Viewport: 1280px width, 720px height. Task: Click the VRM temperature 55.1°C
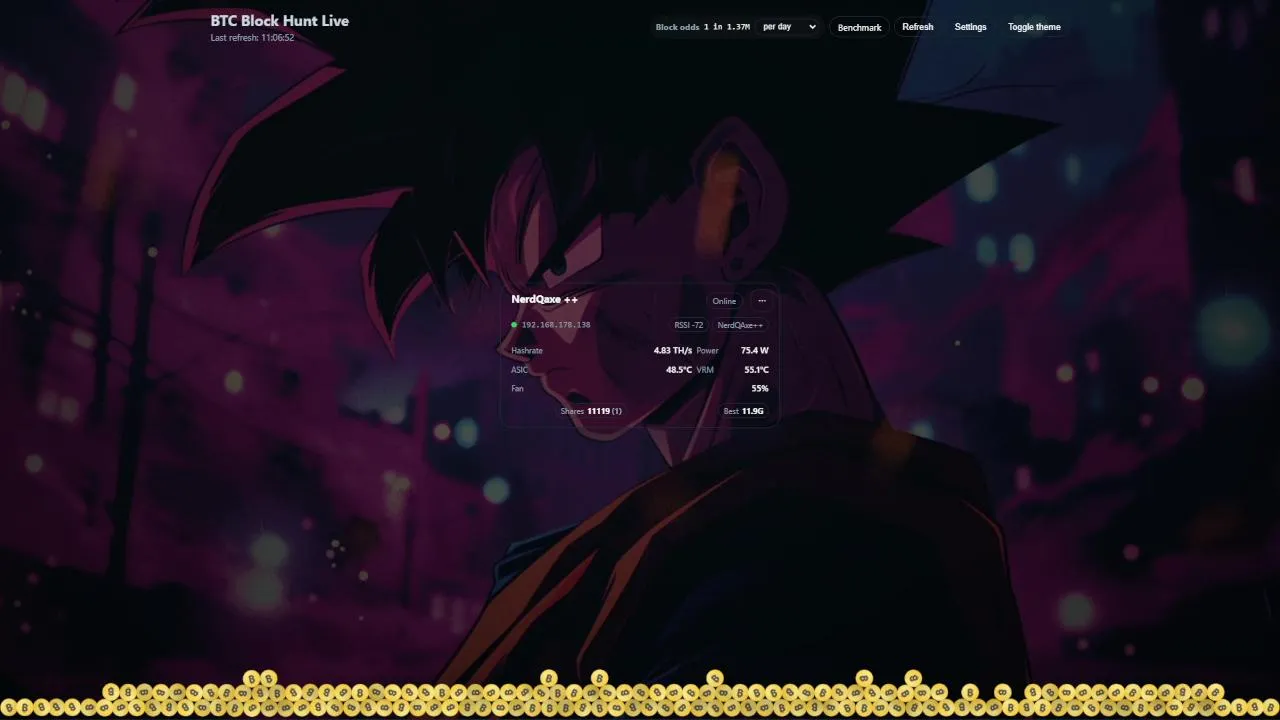point(756,370)
